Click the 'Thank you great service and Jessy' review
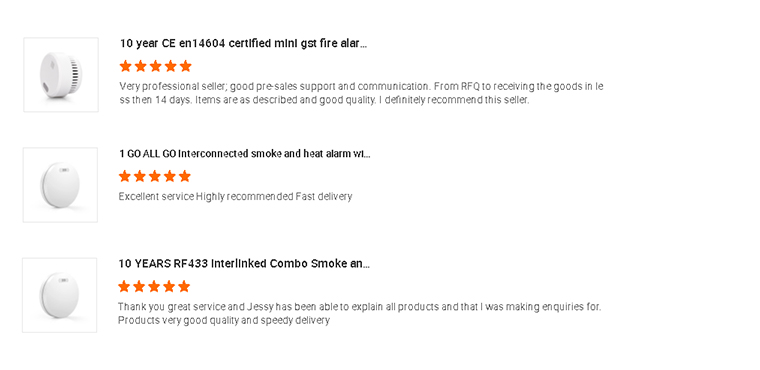Viewport: 760px width, 370px height. tap(360, 313)
